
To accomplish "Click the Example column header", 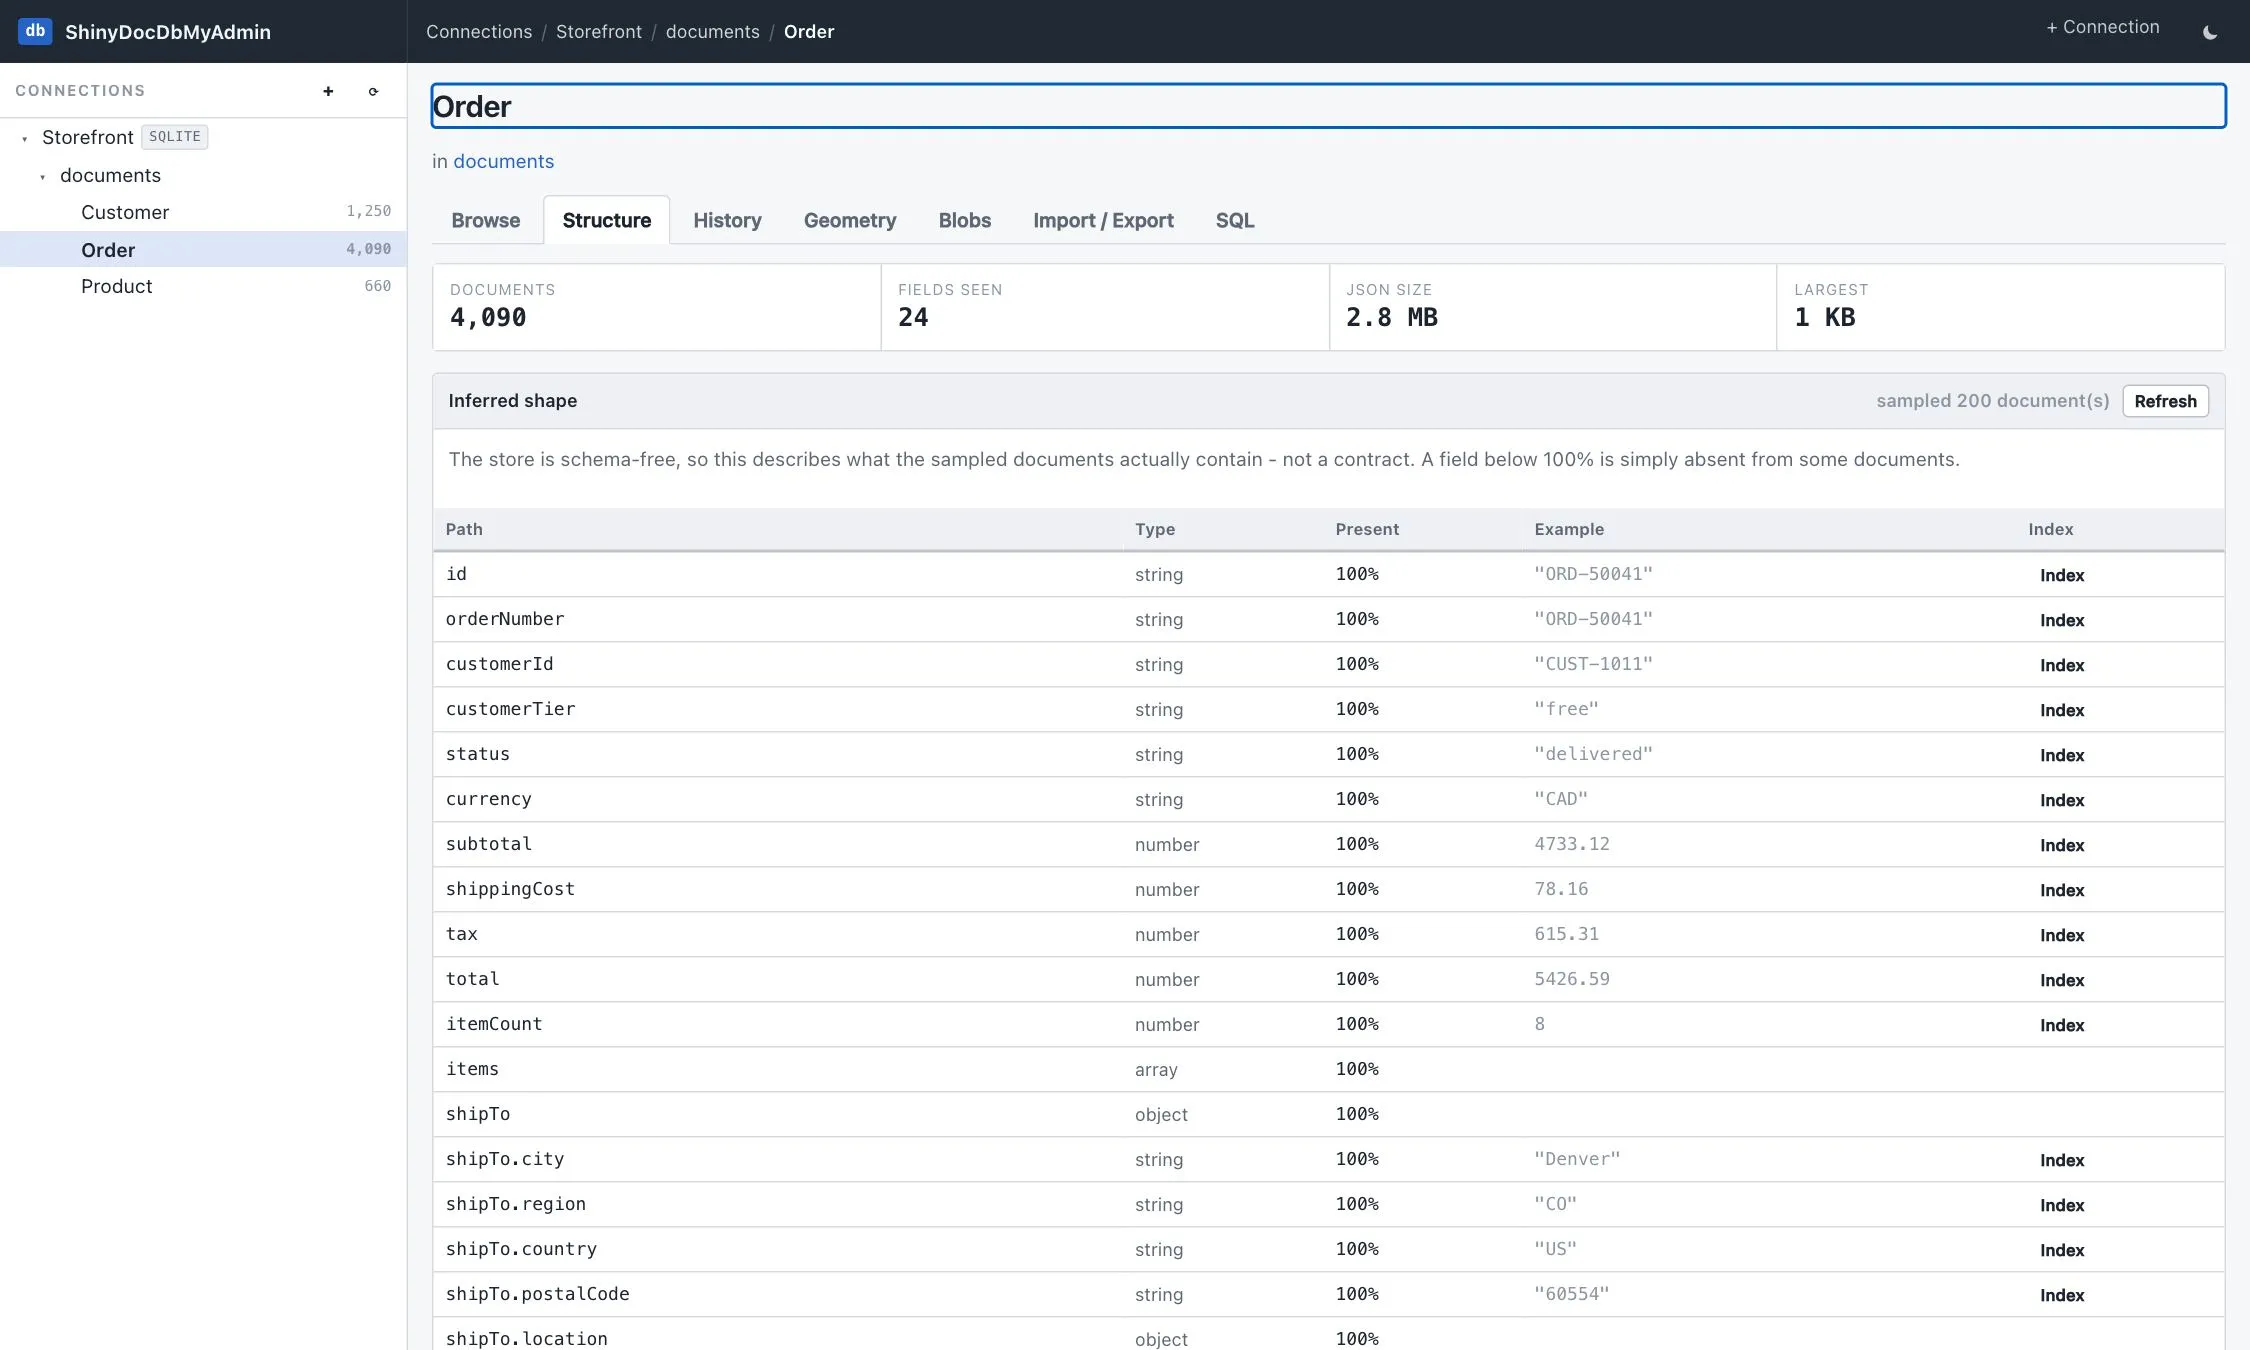I will pyautogui.click(x=1569, y=529).
